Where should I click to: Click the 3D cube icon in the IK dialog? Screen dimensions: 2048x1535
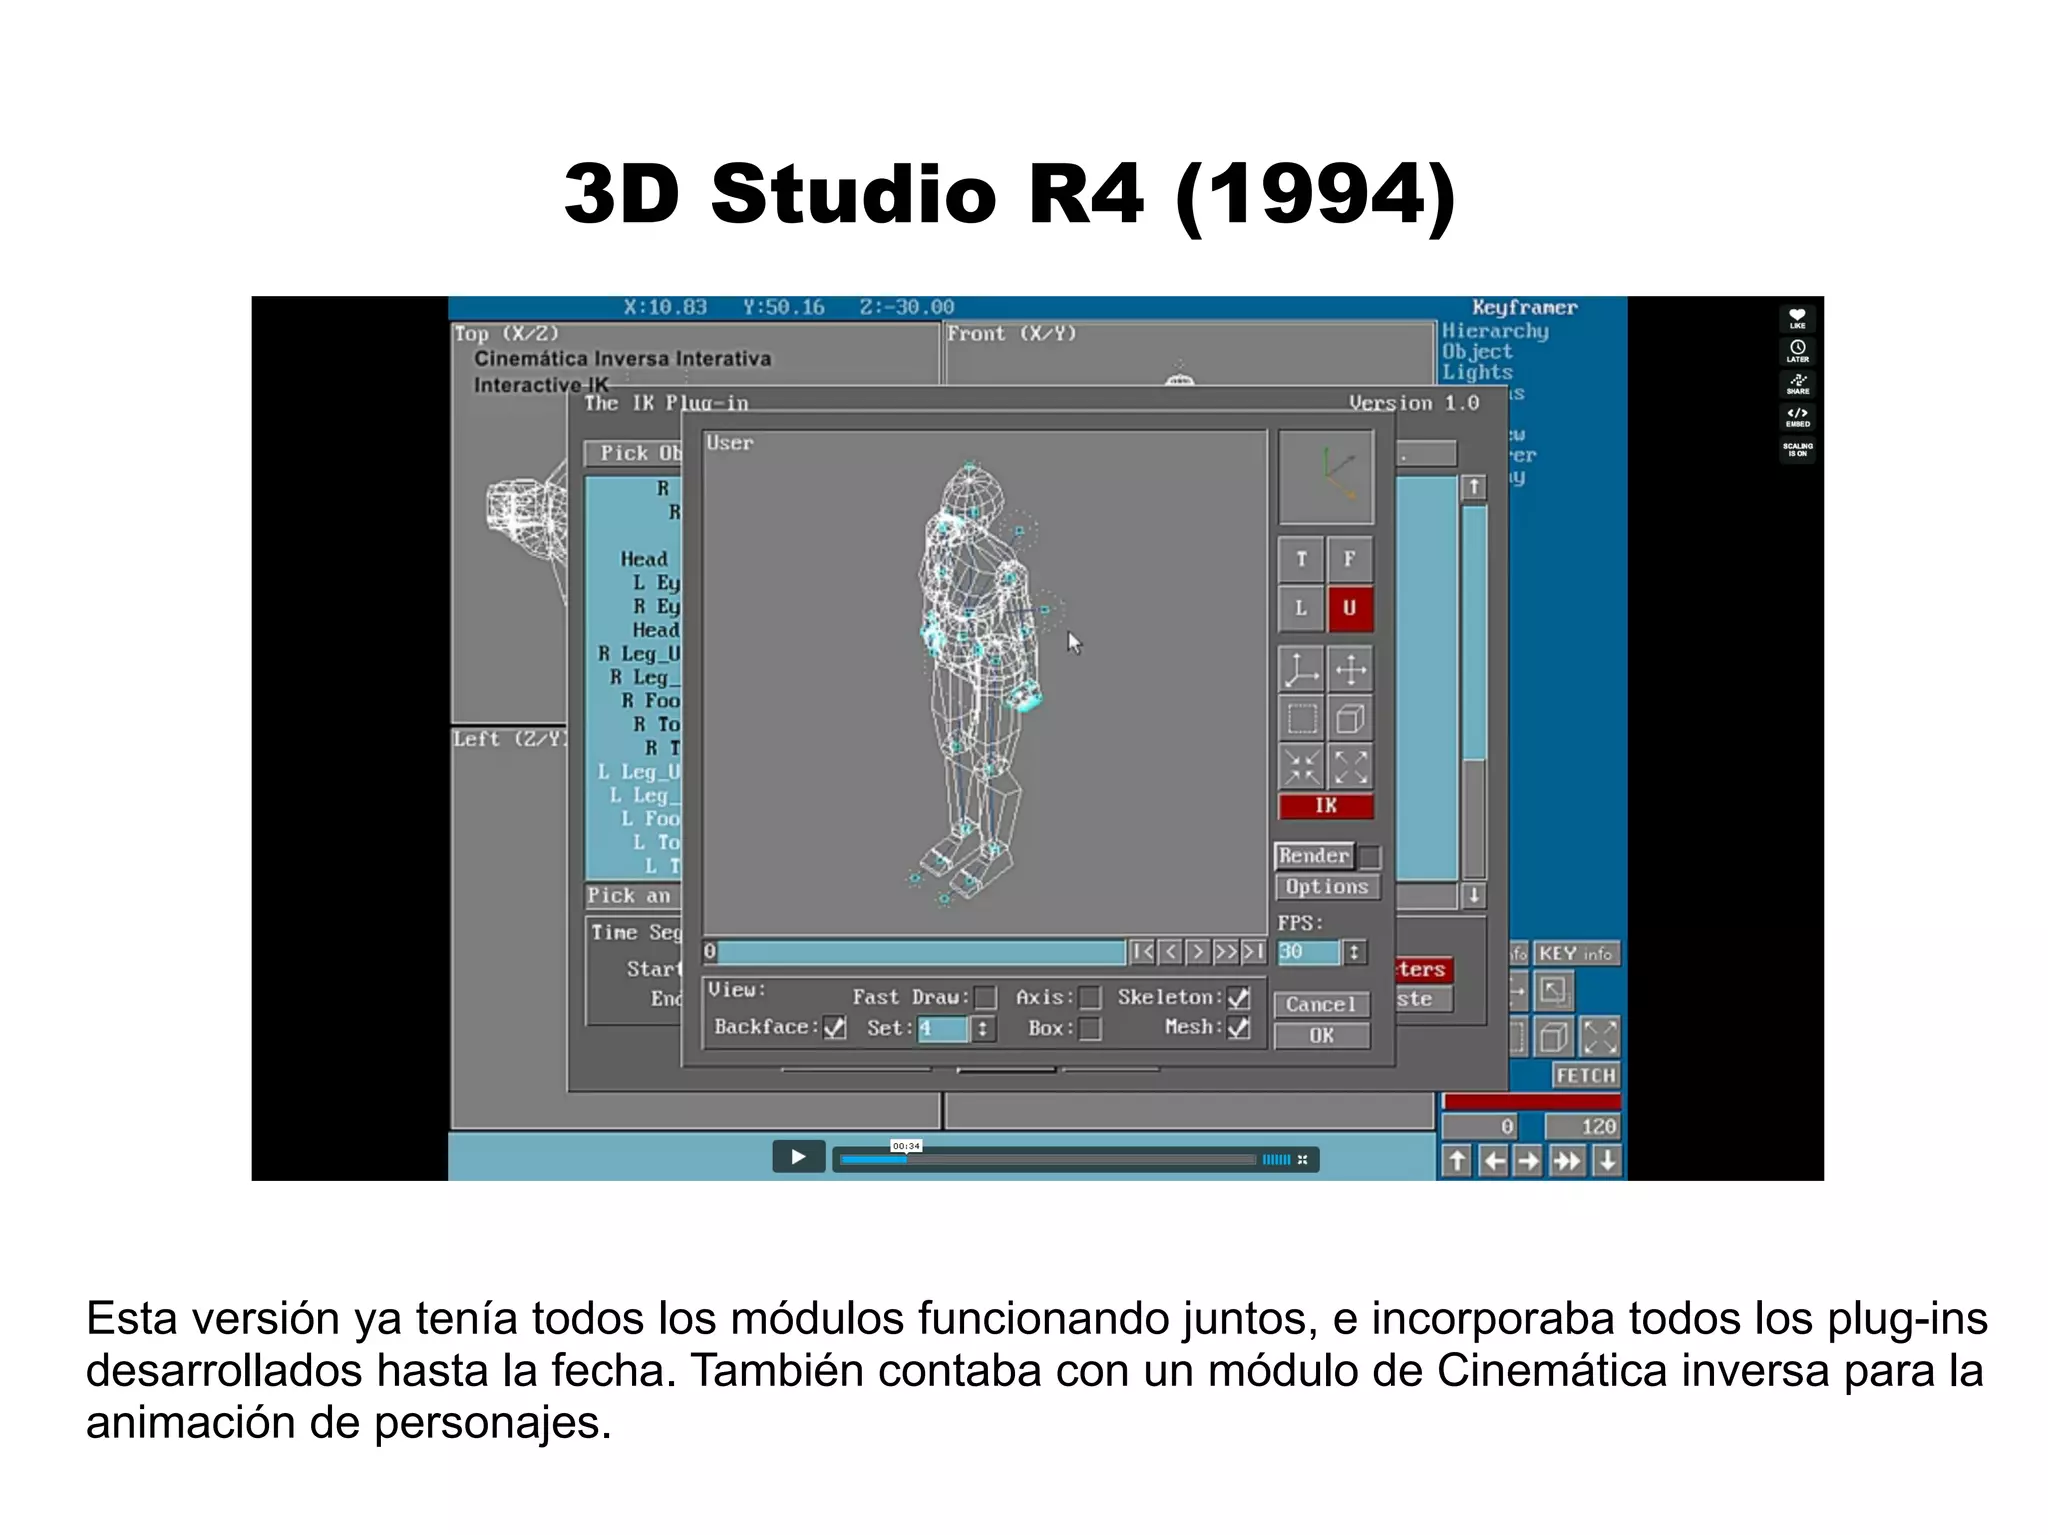pos(1350,718)
